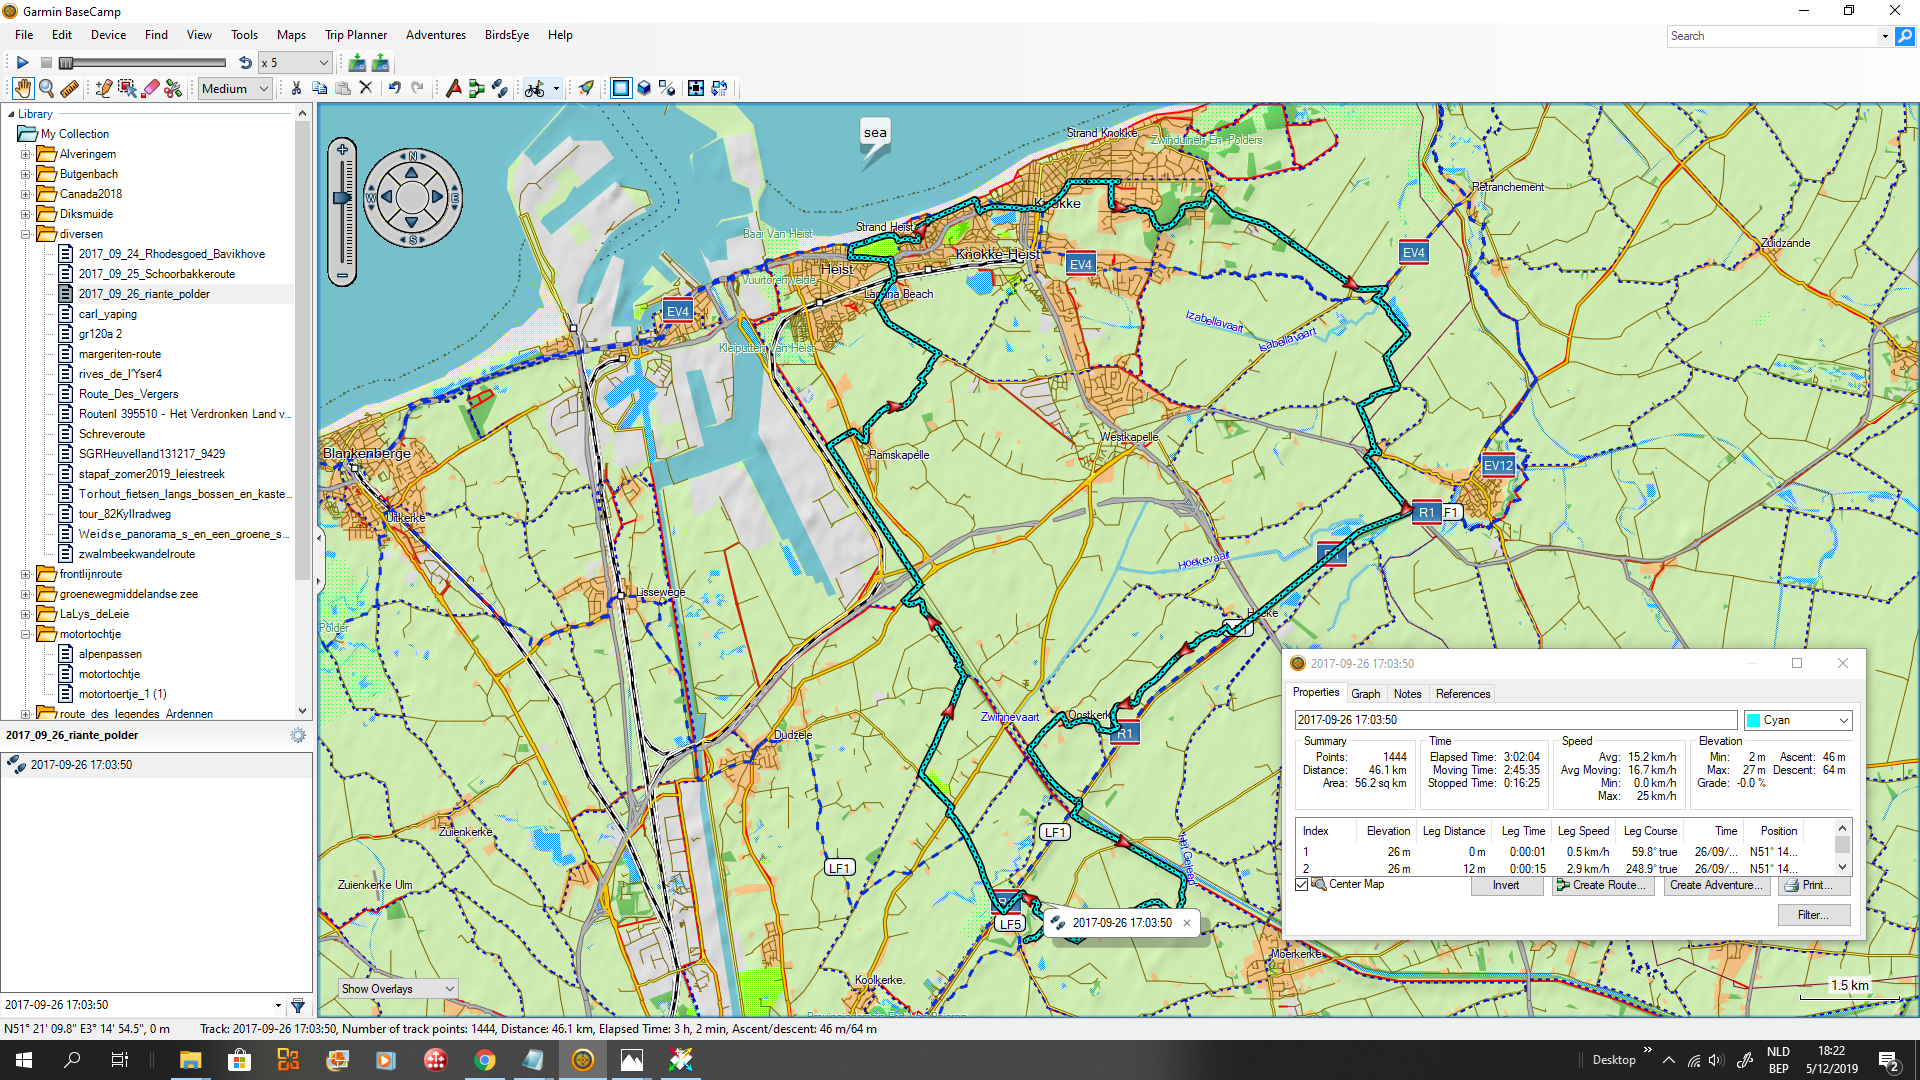Expand the Alveringem folder
The width and height of the screenshot is (1920, 1080).
25,154
